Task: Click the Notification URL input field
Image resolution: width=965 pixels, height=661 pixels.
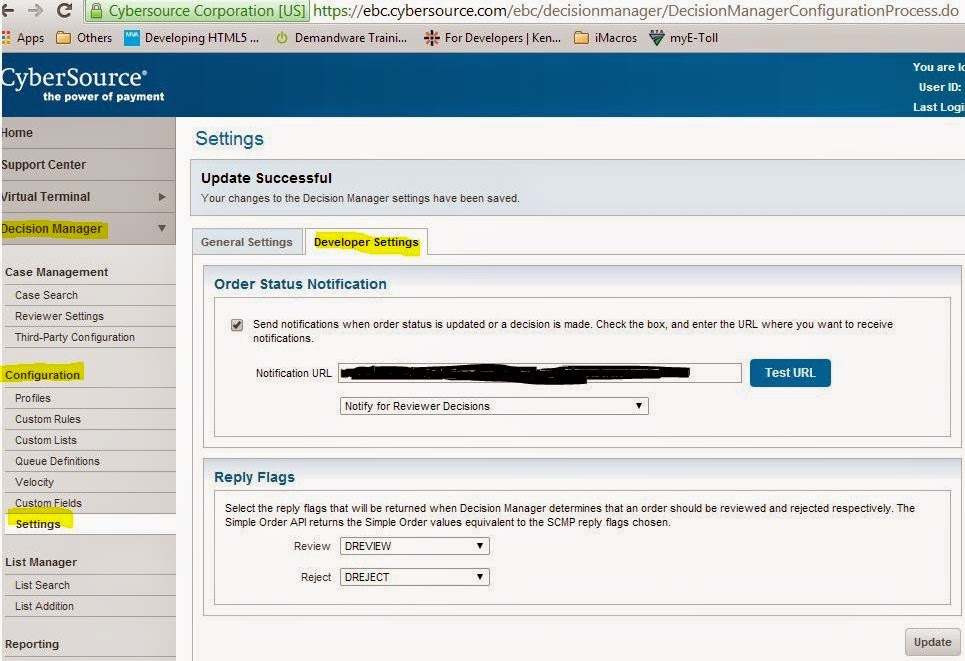Action: pos(540,373)
